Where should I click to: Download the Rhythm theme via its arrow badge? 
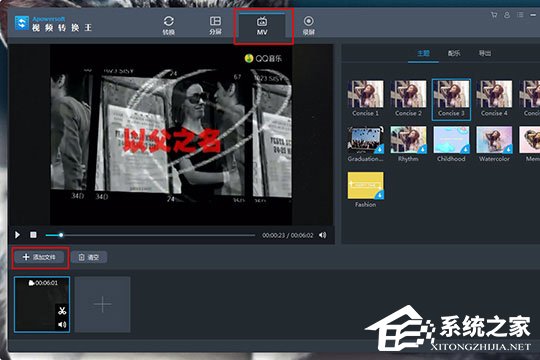click(x=422, y=149)
